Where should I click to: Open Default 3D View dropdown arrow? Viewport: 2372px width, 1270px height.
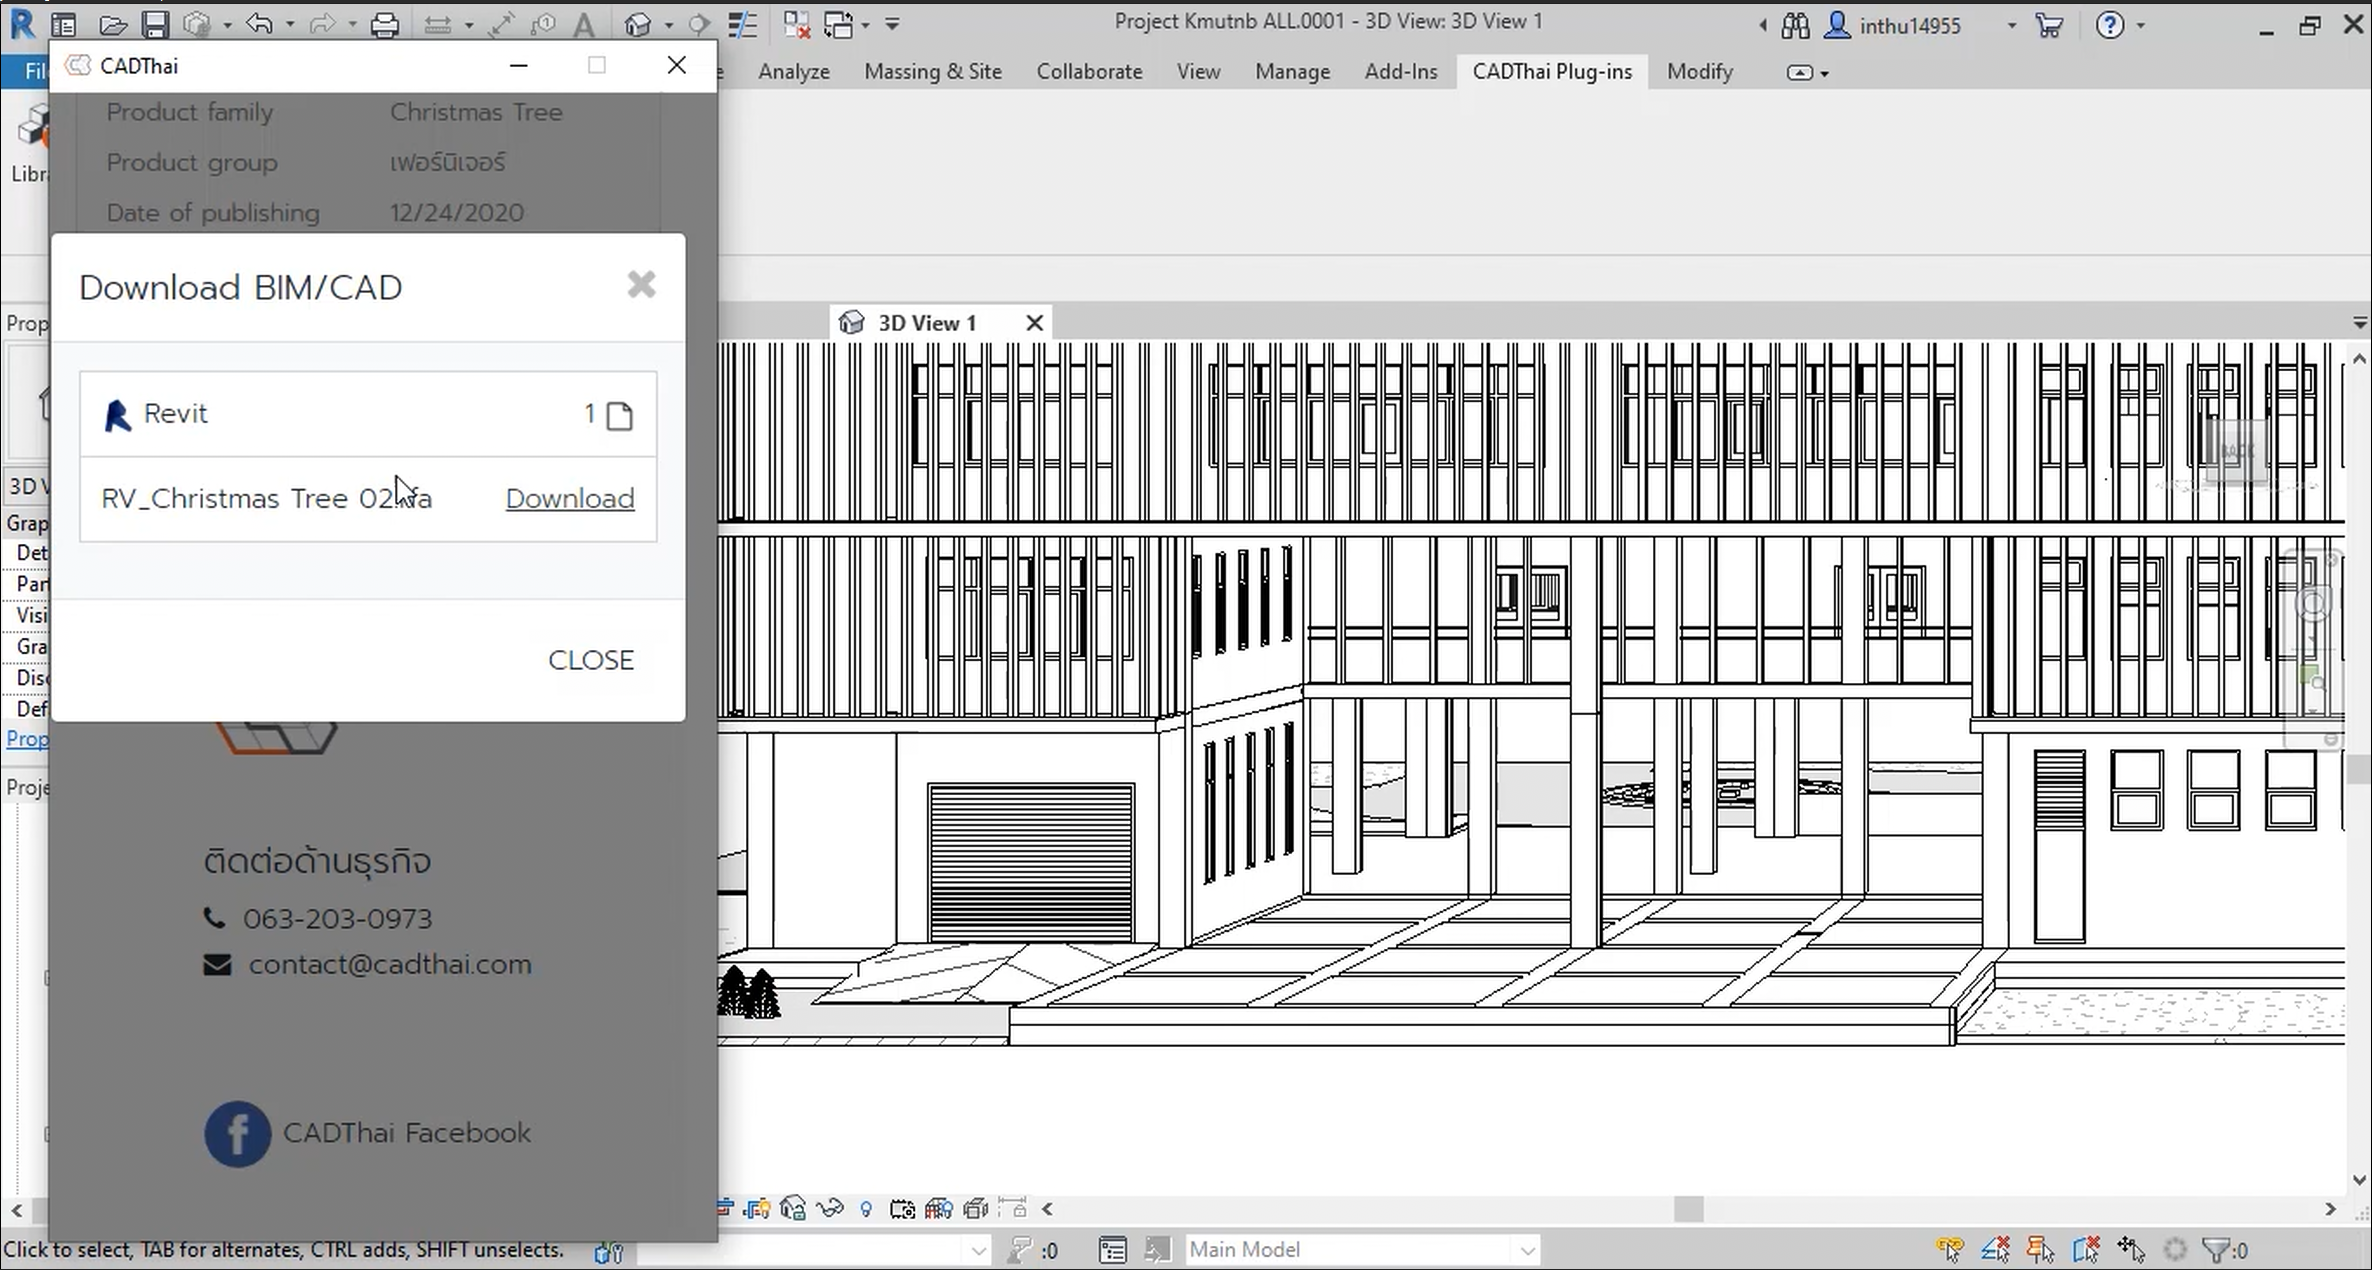pos(668,25)
